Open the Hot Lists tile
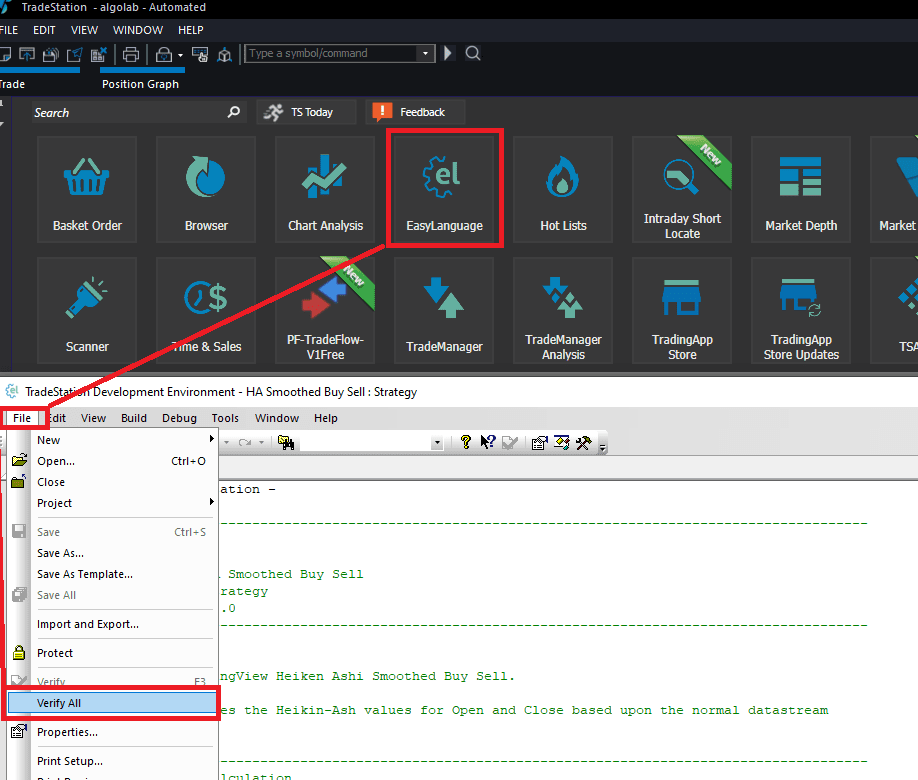The width and height of the screenshot is (918, 780). pyautogui.click(x=563, y=187)
